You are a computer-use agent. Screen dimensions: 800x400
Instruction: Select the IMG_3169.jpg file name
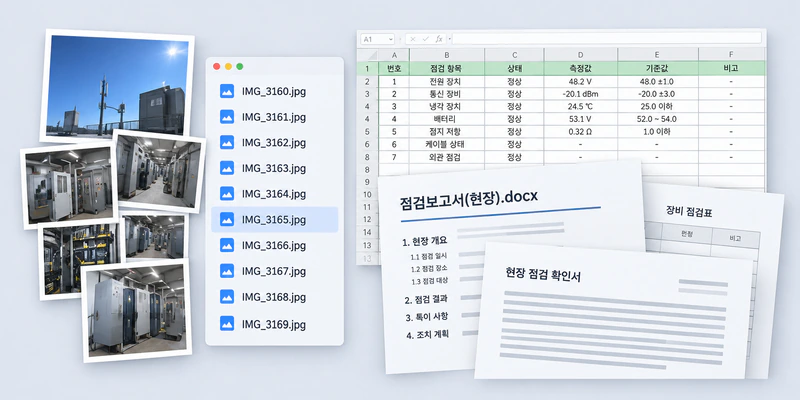[x=274, y=324]
